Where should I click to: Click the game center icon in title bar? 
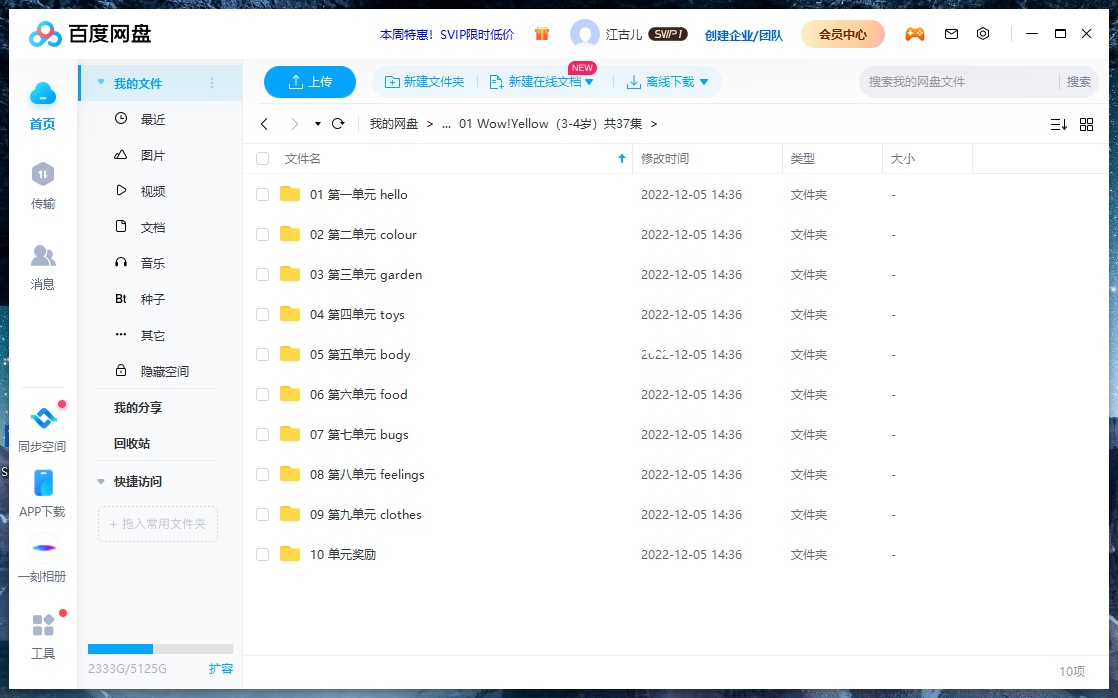coord(915,33)
